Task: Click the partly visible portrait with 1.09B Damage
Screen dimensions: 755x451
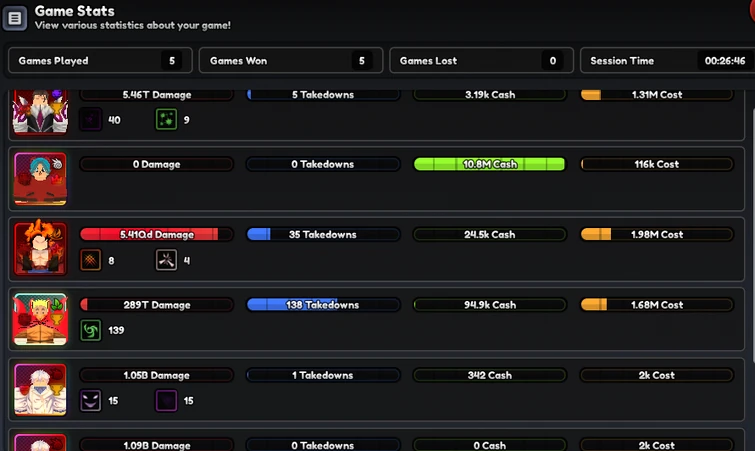Action: tap(40, 442)
